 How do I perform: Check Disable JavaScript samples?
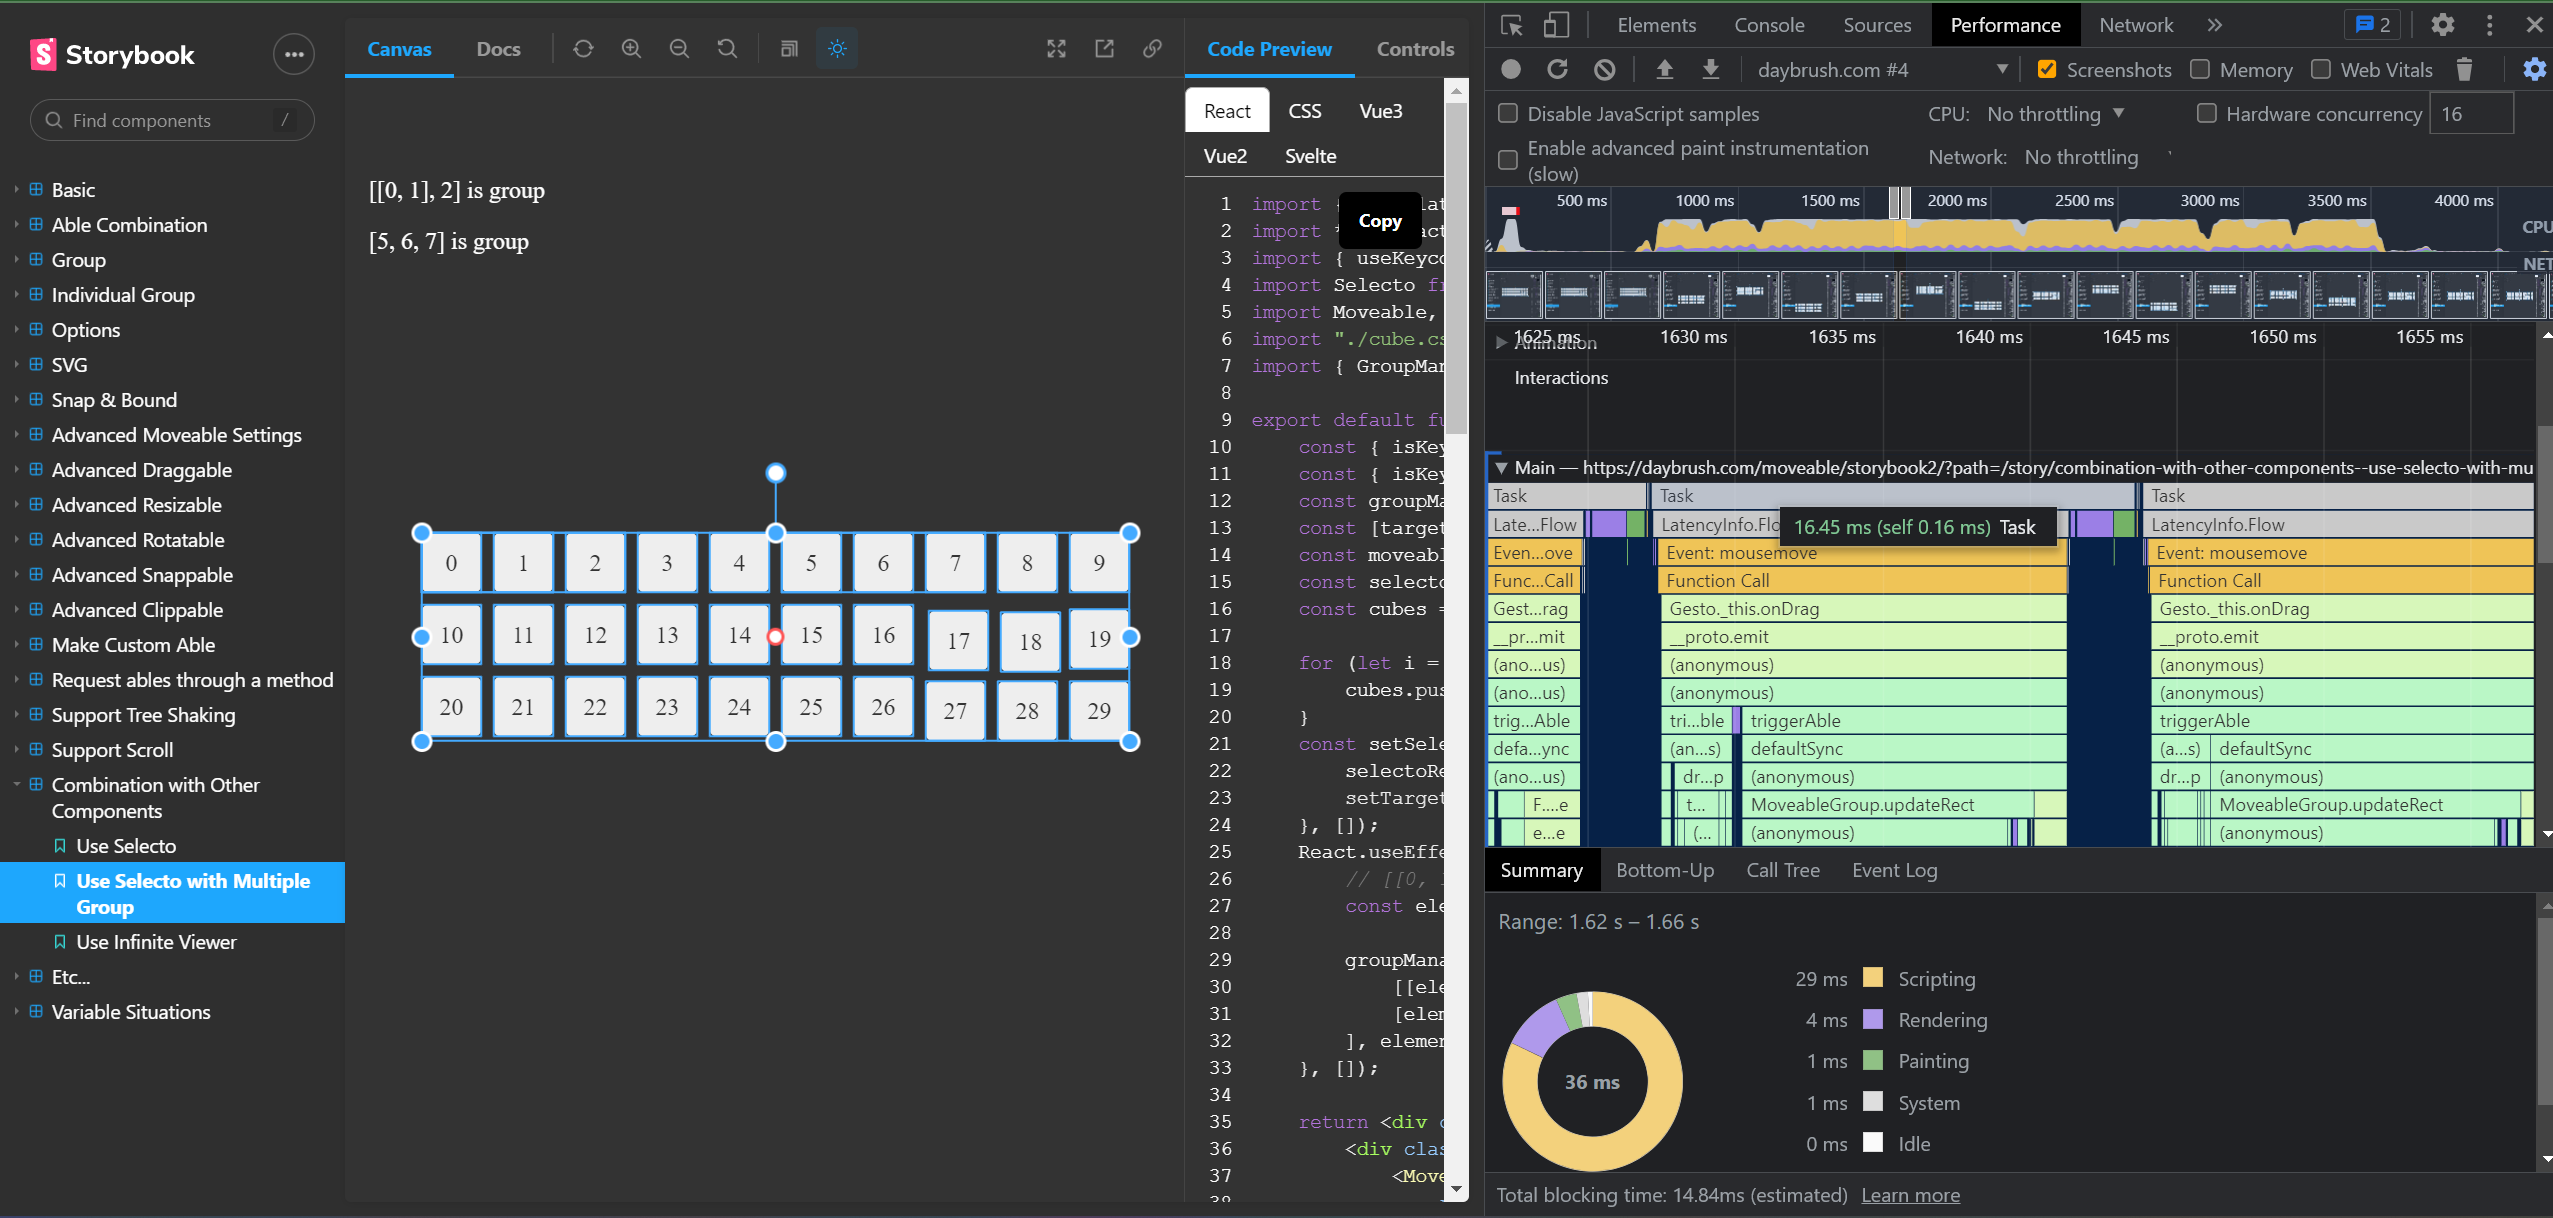pos(1509,113)
